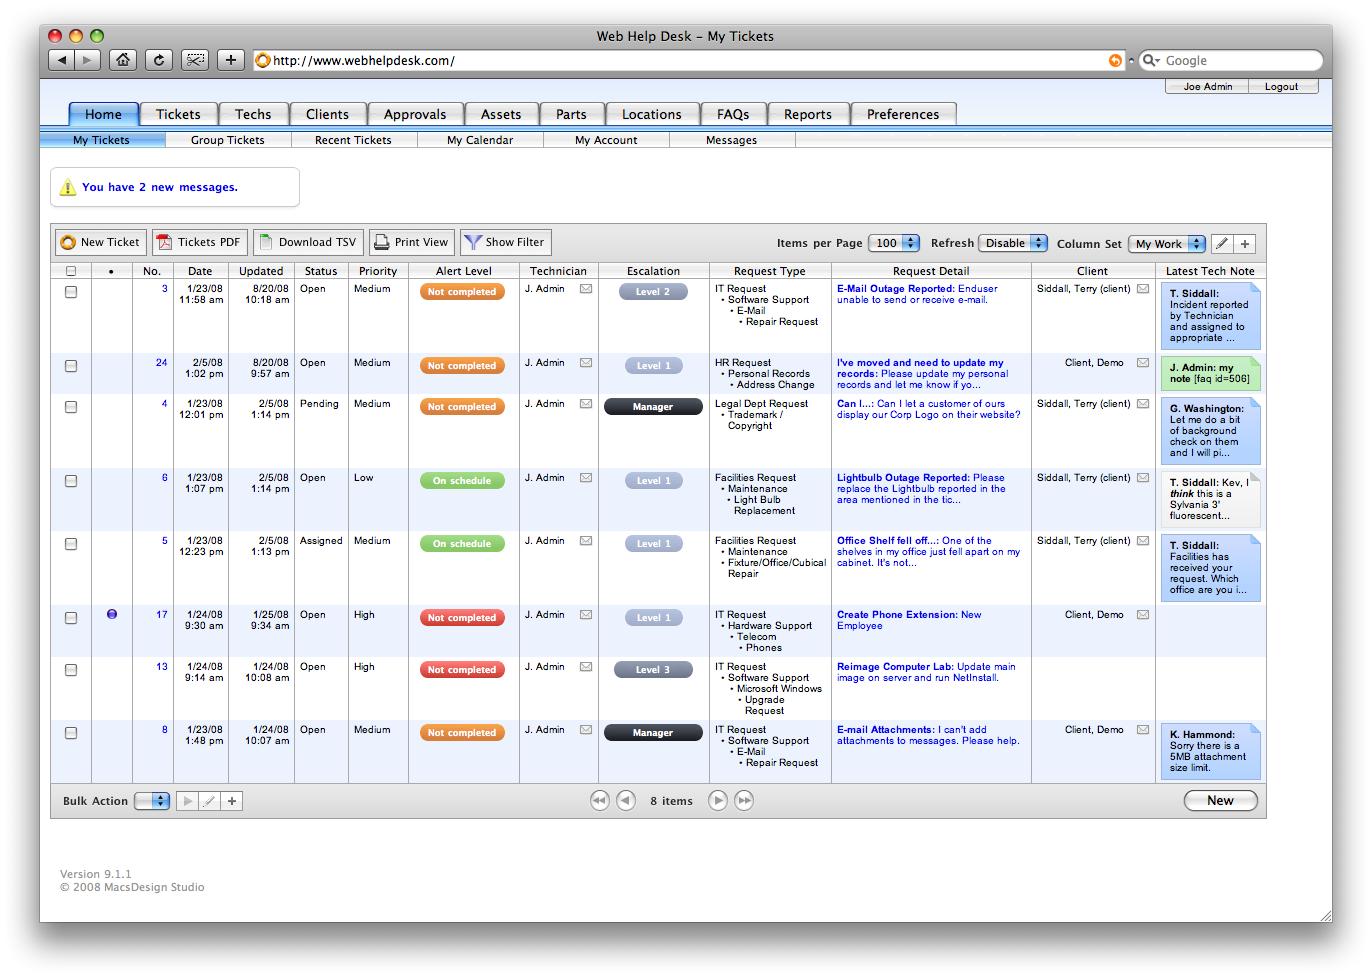Image resolution: width=1372 pixels, height=977 pixels.
Task: Click the browser forward arrow
Action: coord(88,60)
